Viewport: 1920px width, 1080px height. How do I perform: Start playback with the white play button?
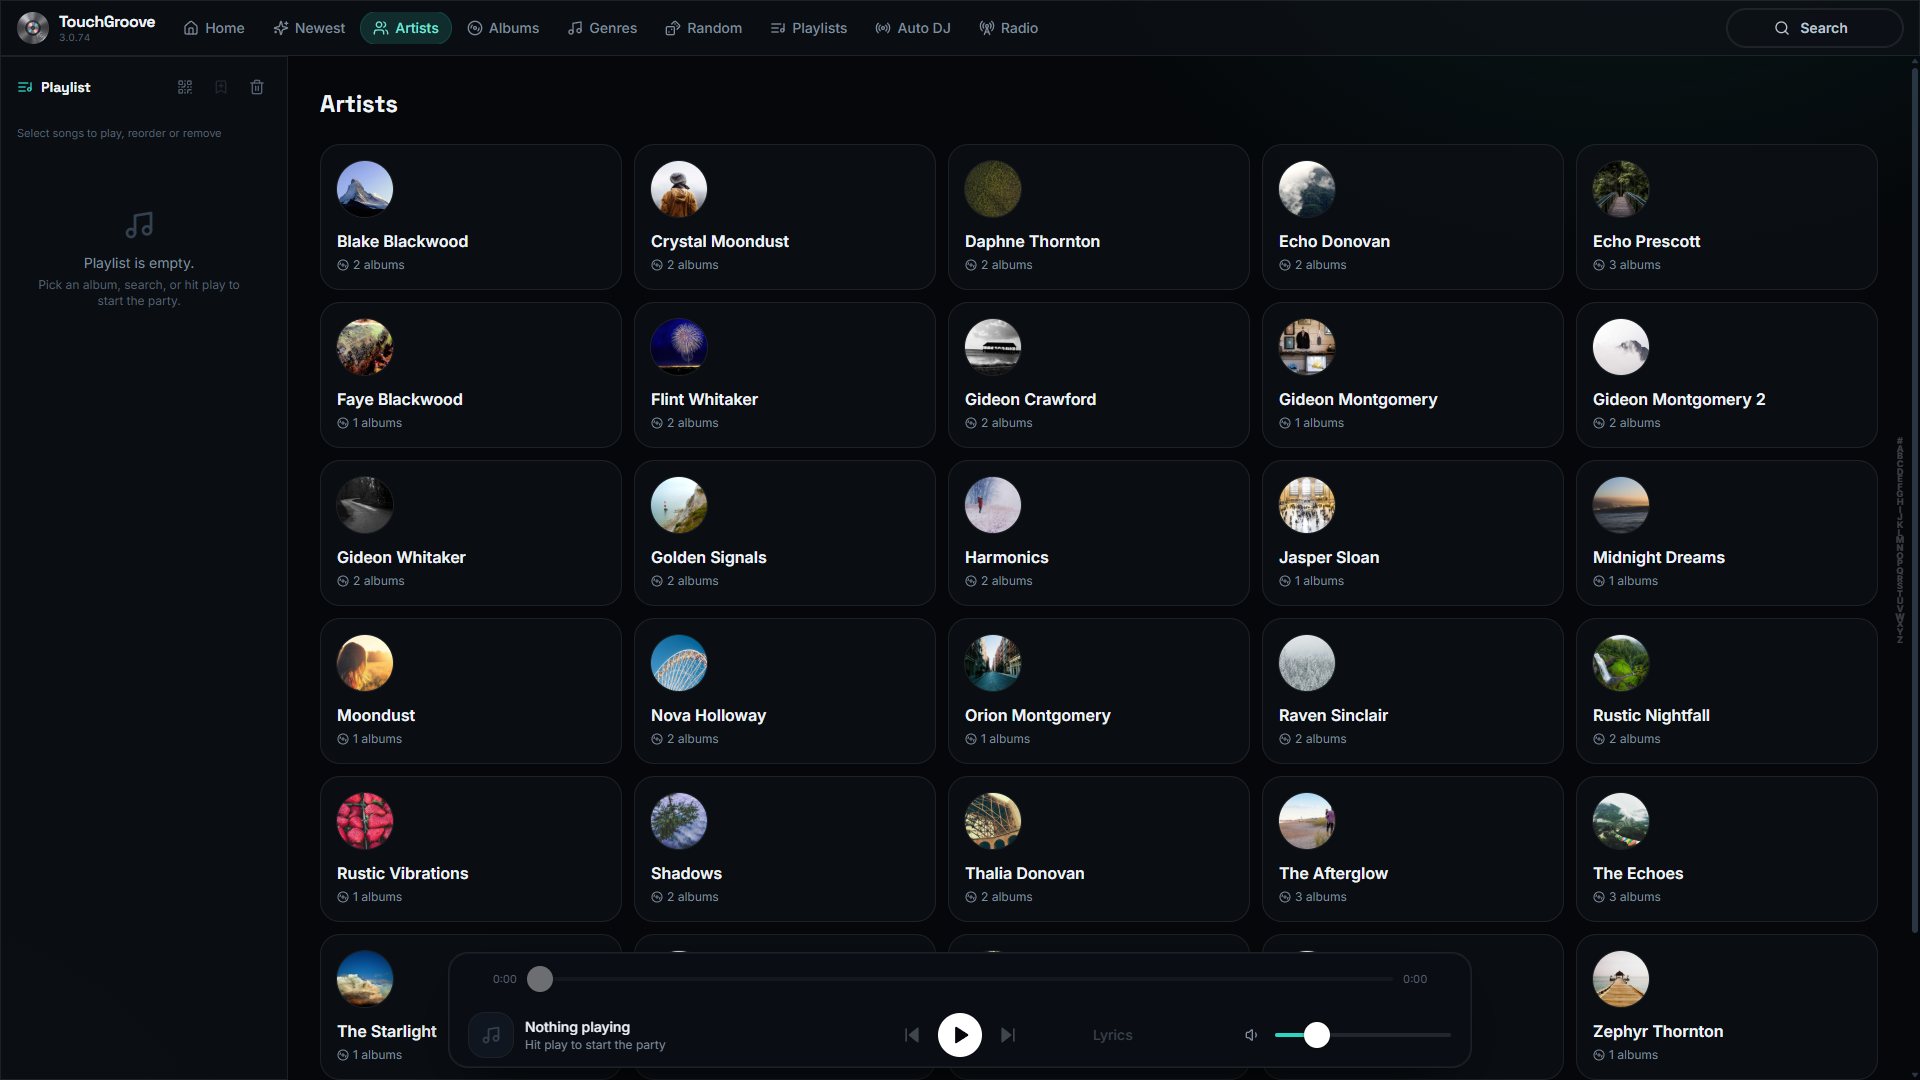coord(960,1035)
